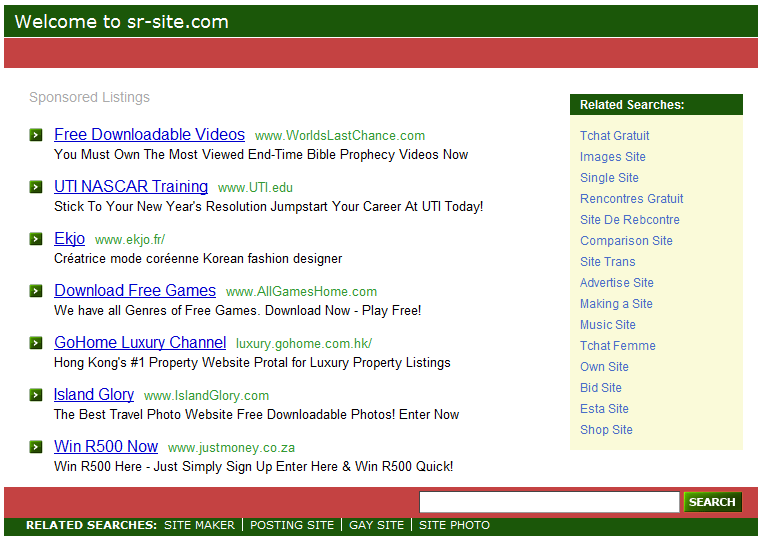This screenshot has height=540, width=763.
Task: Open the Island Glory link
Action: (x=94, y=395)
